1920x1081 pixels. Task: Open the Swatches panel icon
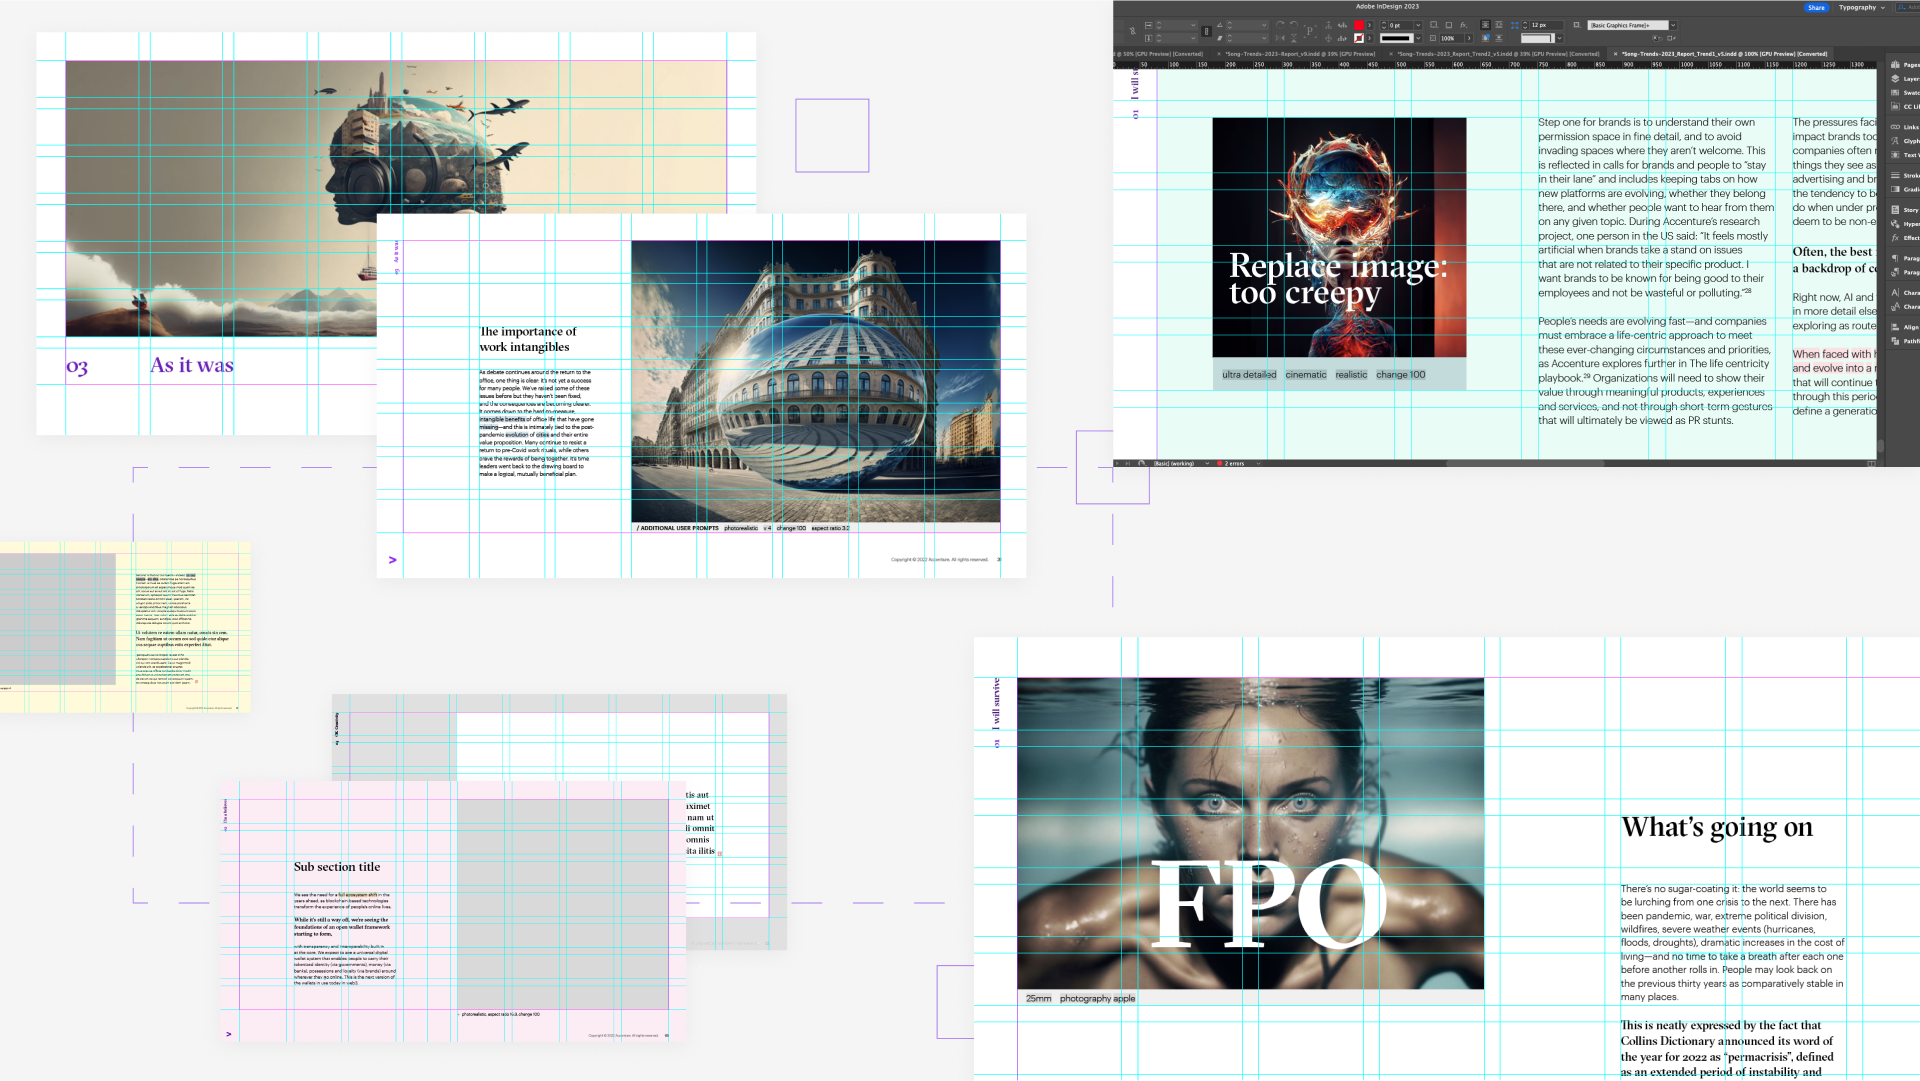click(1895, 92)
